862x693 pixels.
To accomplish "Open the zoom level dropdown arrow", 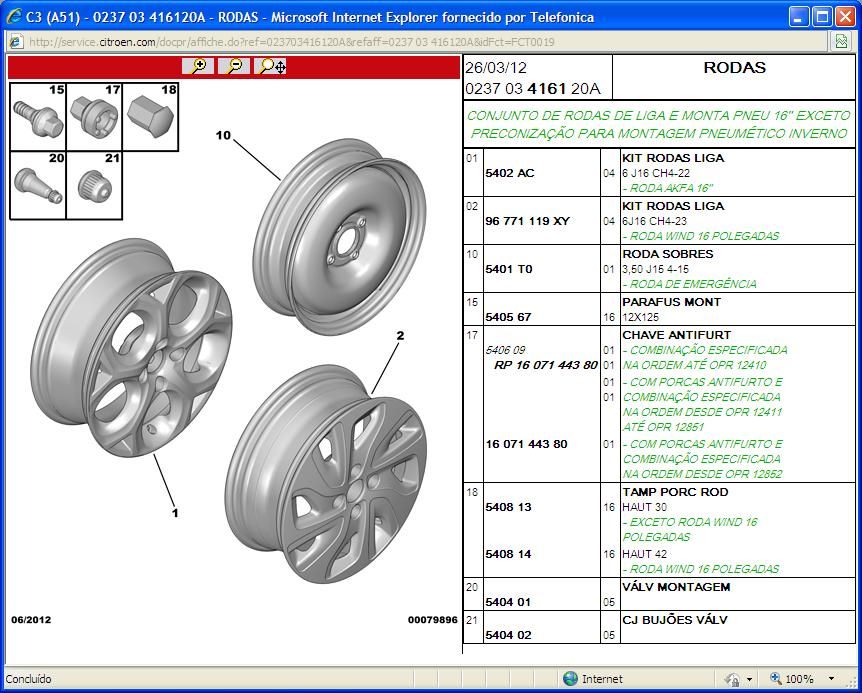I will 831,679.
